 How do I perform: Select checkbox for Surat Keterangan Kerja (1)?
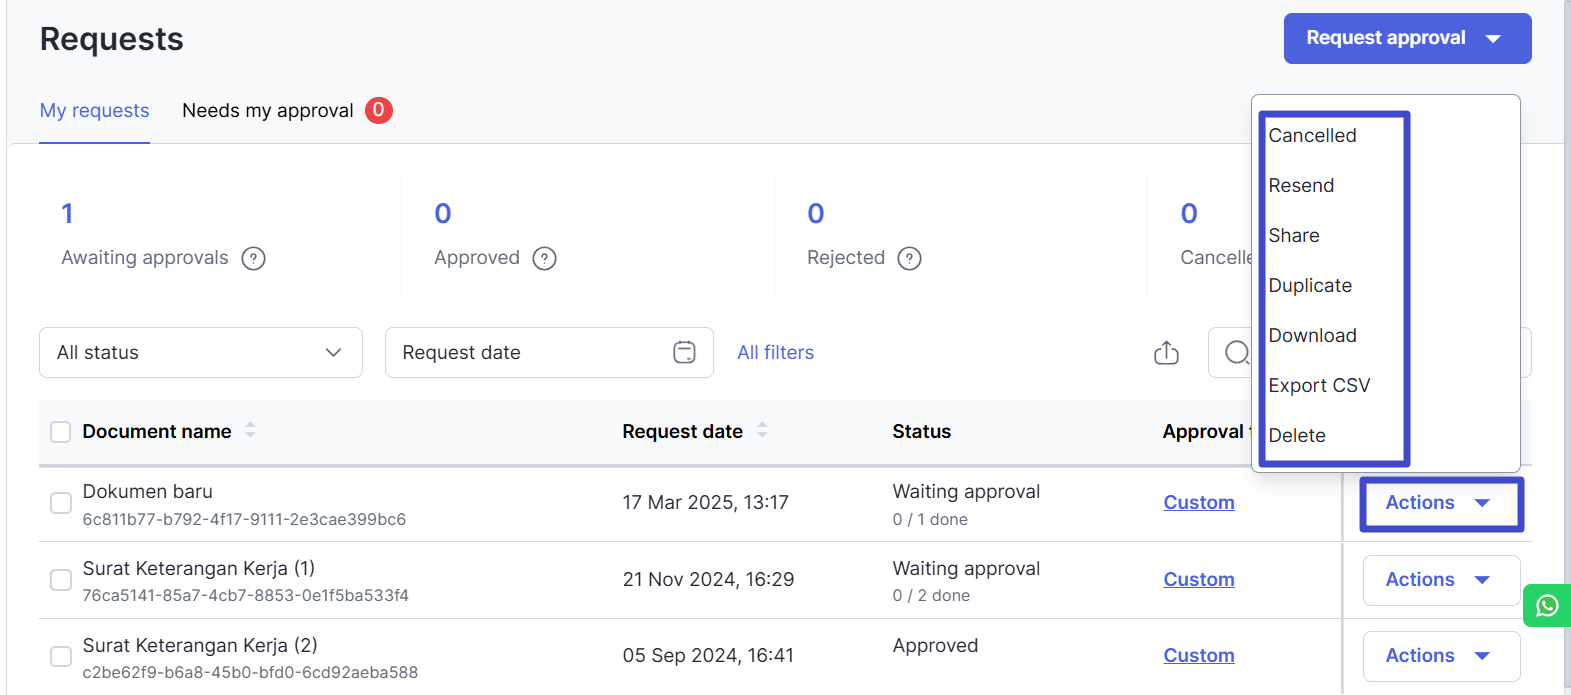[61, 580]
